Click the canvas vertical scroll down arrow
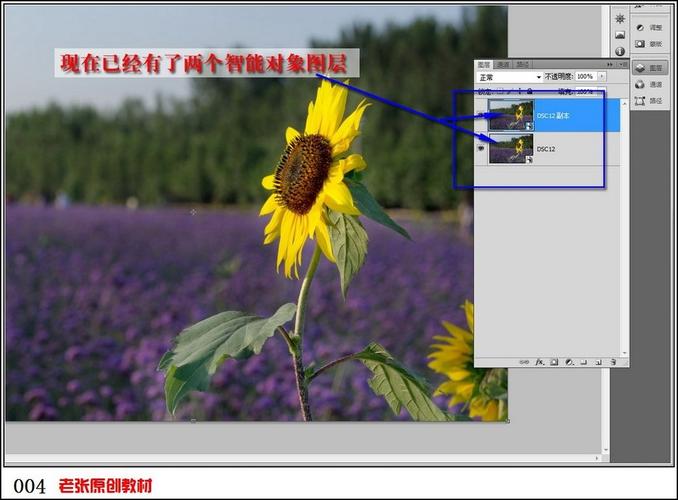The height and width of the screenshot is (500, 678). tap(605, 450)
